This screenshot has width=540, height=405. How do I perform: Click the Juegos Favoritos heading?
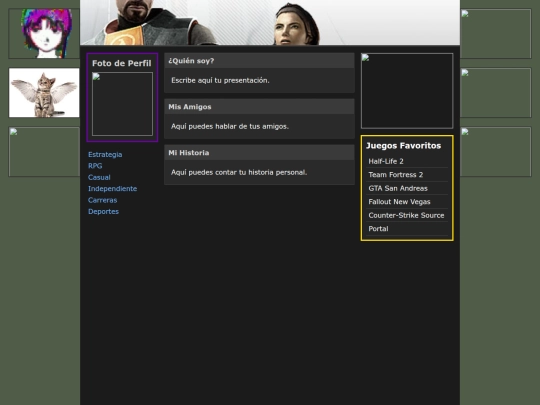point(404,146)
